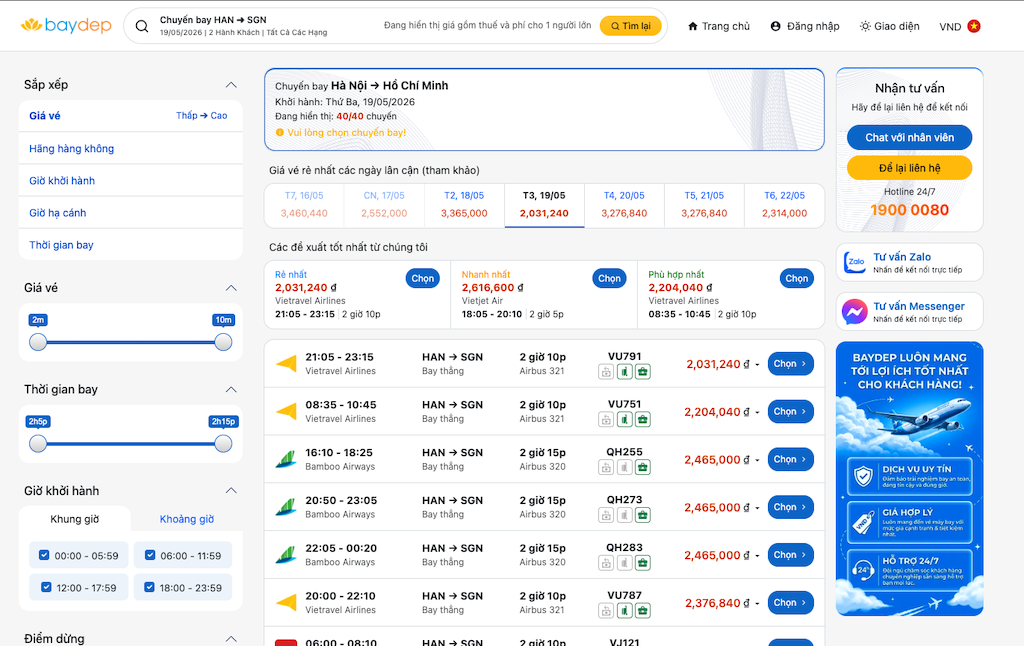This screenshot has height=646, width=1024.
Task: Click Vietravel Airlines logo on 21:05 flight
Action: (286, 363)
